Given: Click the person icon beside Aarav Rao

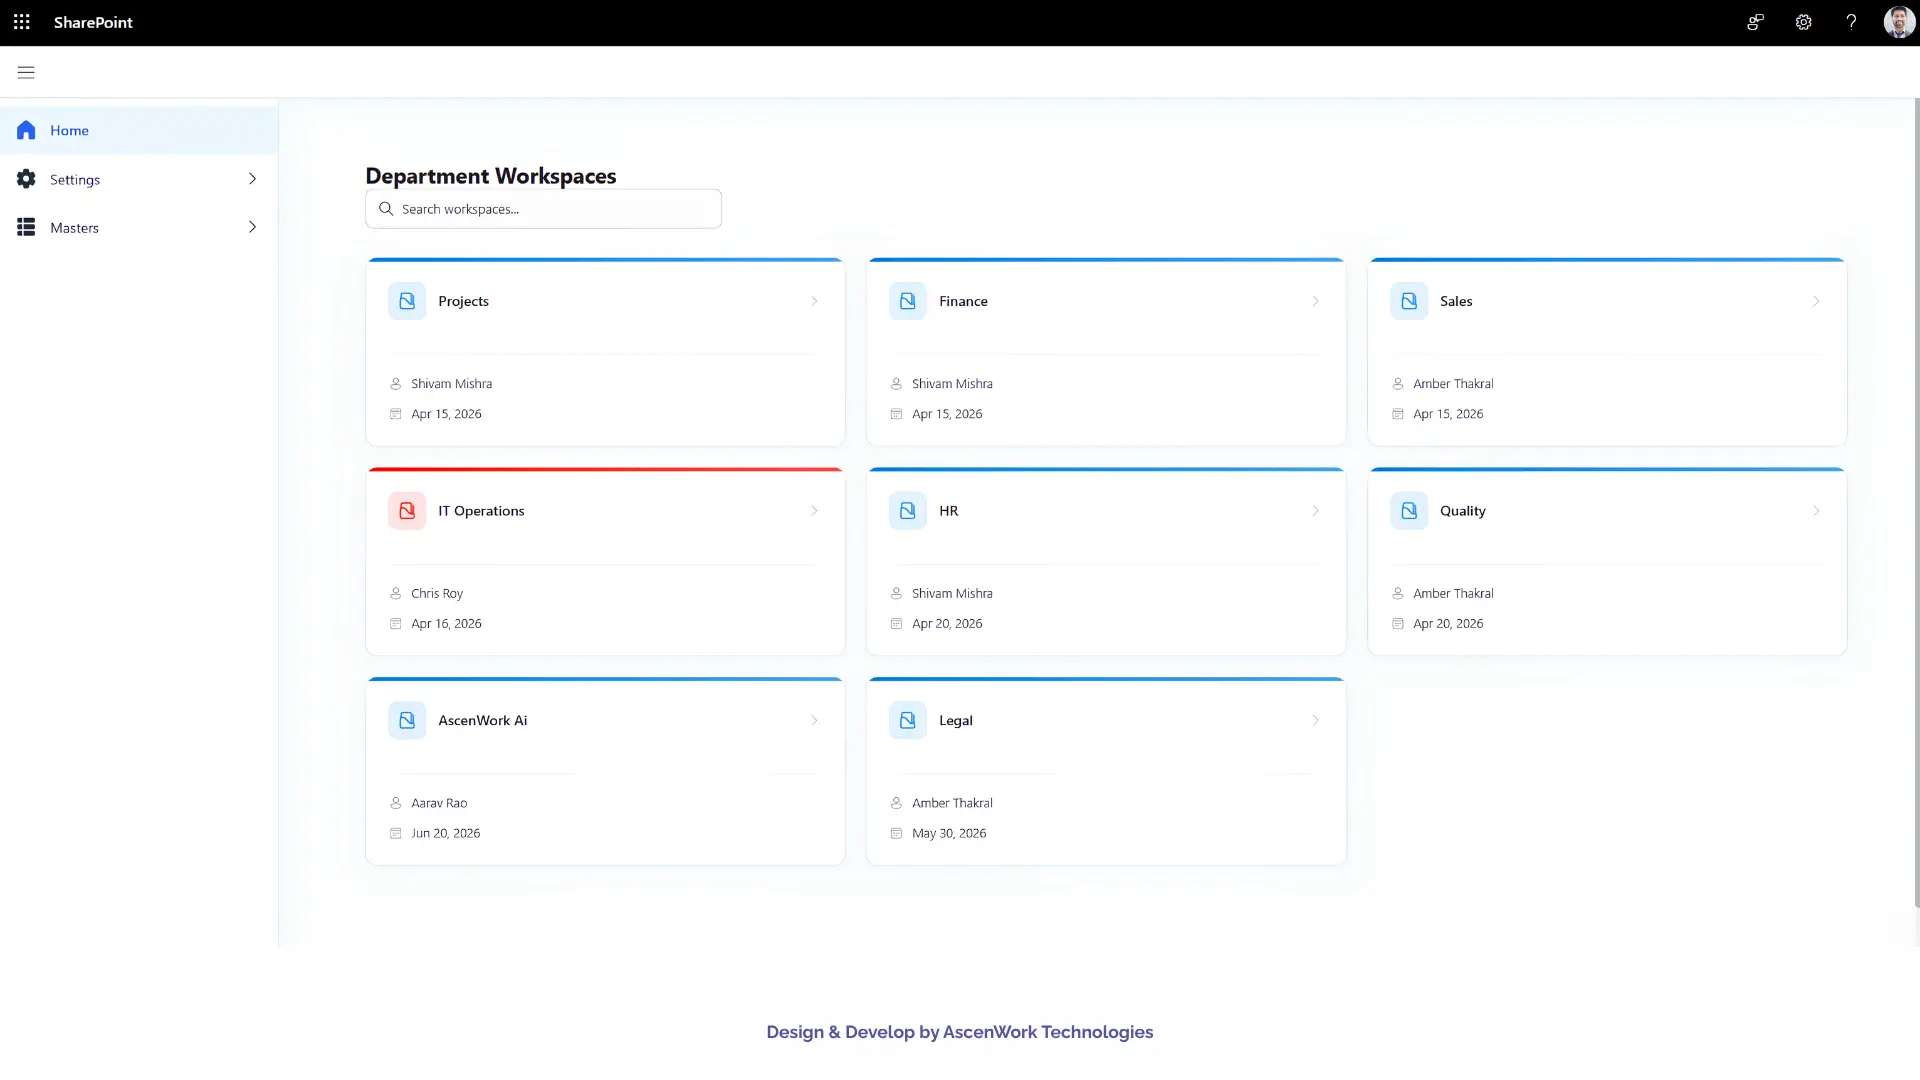Looking at the screenshot, I should coord(396,803).
